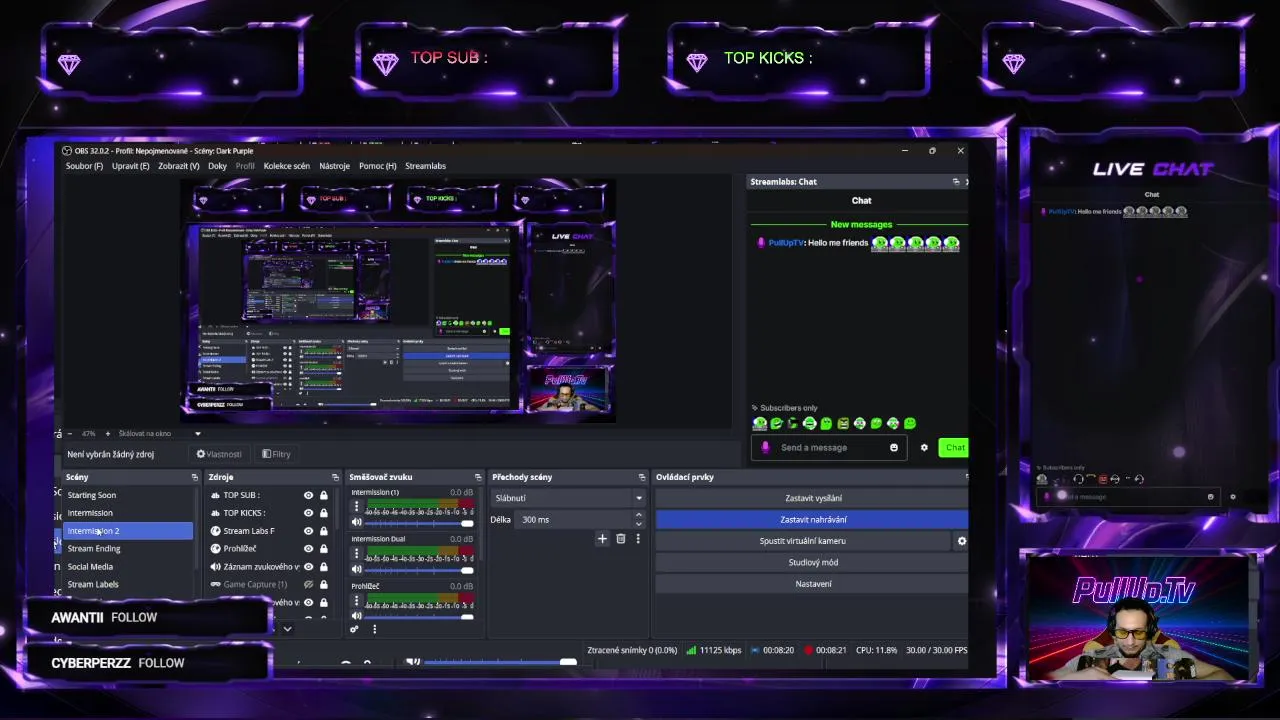Click the Send a message chat field
1280x720 pixels.
coord(830,448)
